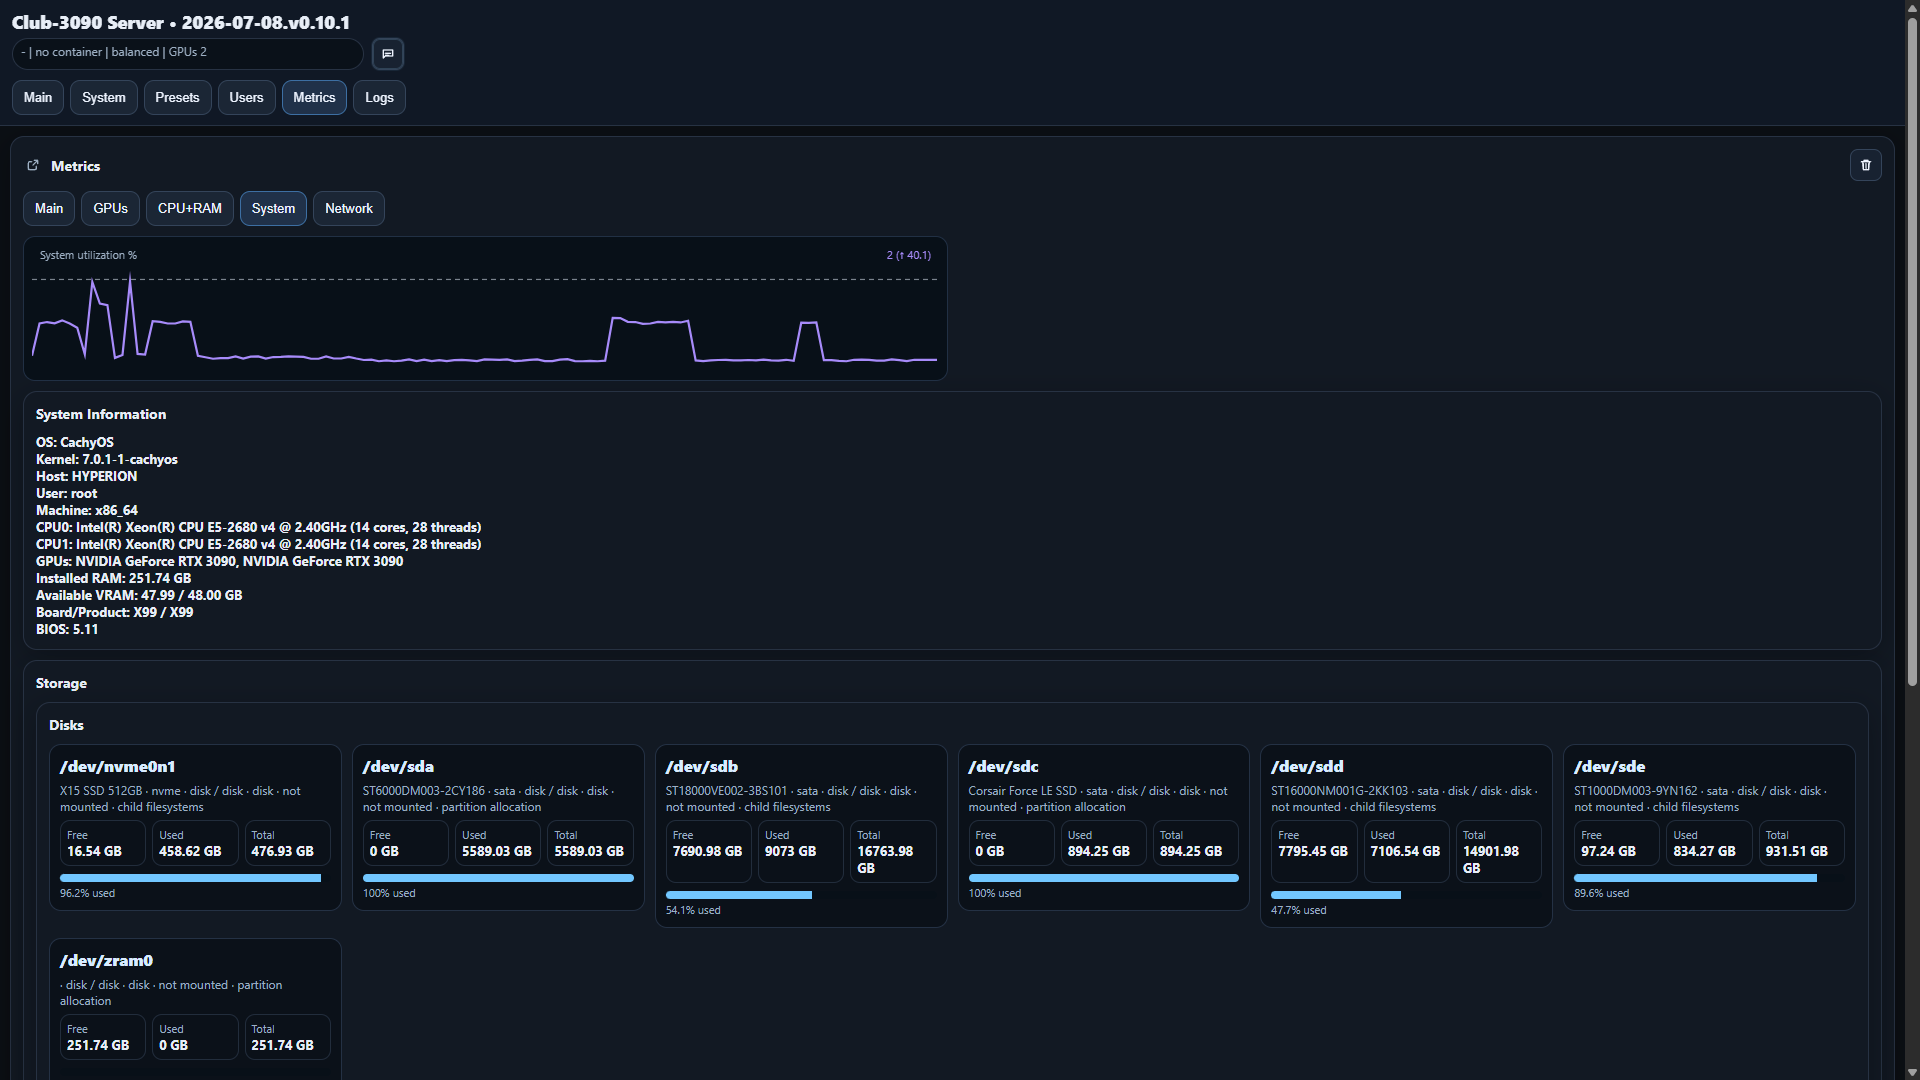Show the GPUs metrics sub-tab
Screen dimensions: 1920x1080
(110, 208)
